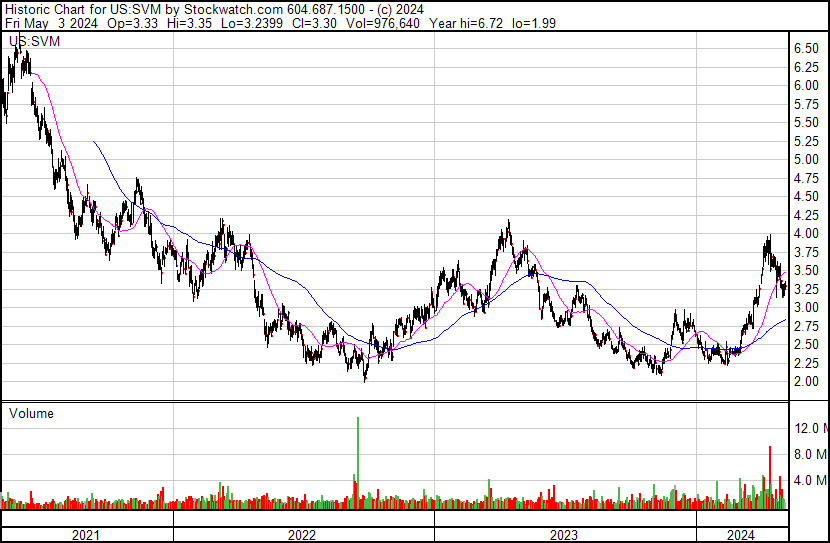
Task: Click the 'Stockwatch.com 604.687.1500' credit text
Action: (274, 10)
